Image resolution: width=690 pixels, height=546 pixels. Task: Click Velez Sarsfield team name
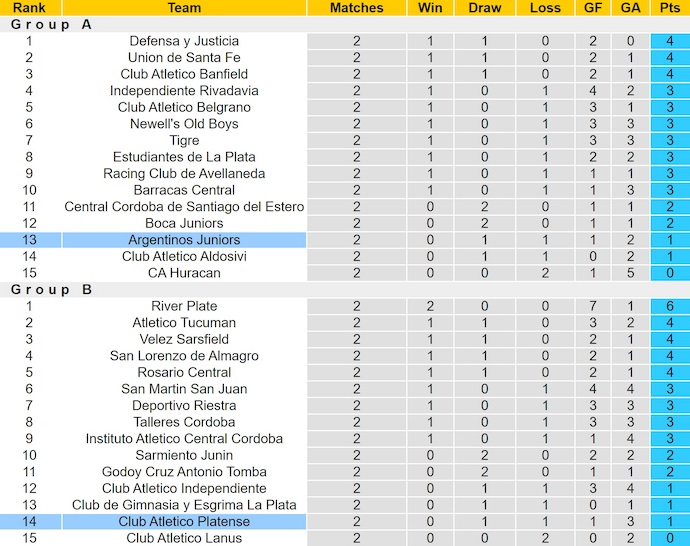tap(184, 339)
